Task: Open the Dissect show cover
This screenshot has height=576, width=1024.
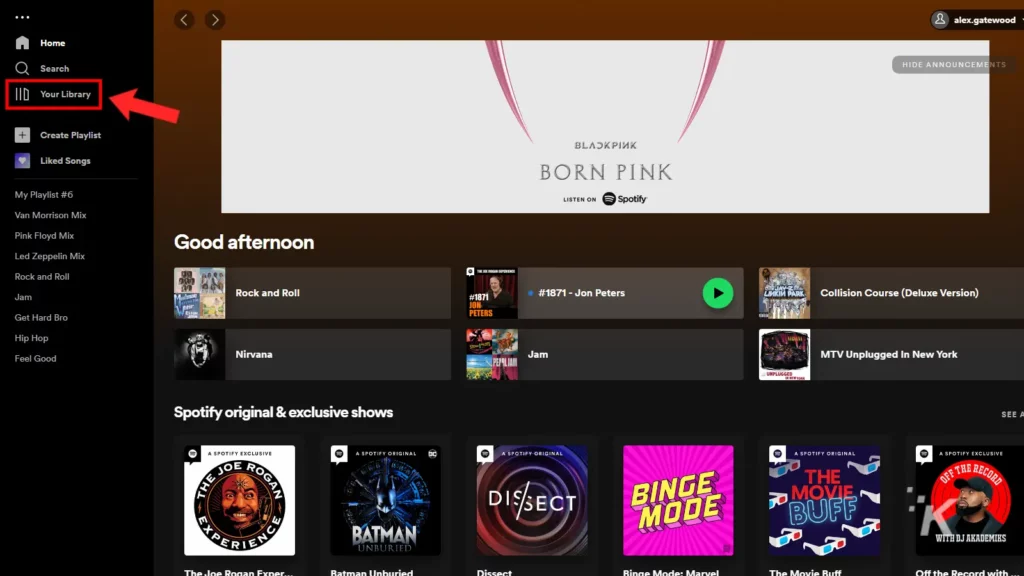Action: (532, 501)
